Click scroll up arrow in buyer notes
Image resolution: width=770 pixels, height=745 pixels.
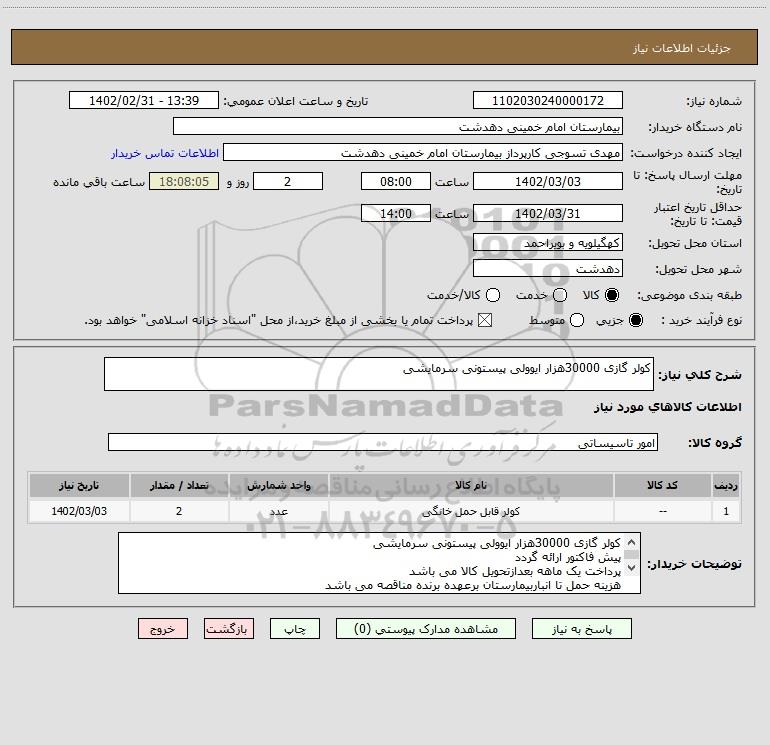[x=632, y=542]
